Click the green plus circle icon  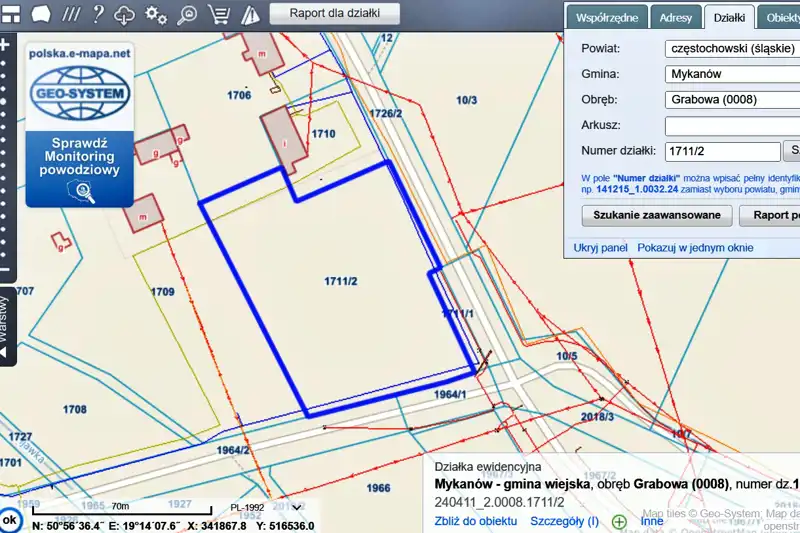pos(619,521)
